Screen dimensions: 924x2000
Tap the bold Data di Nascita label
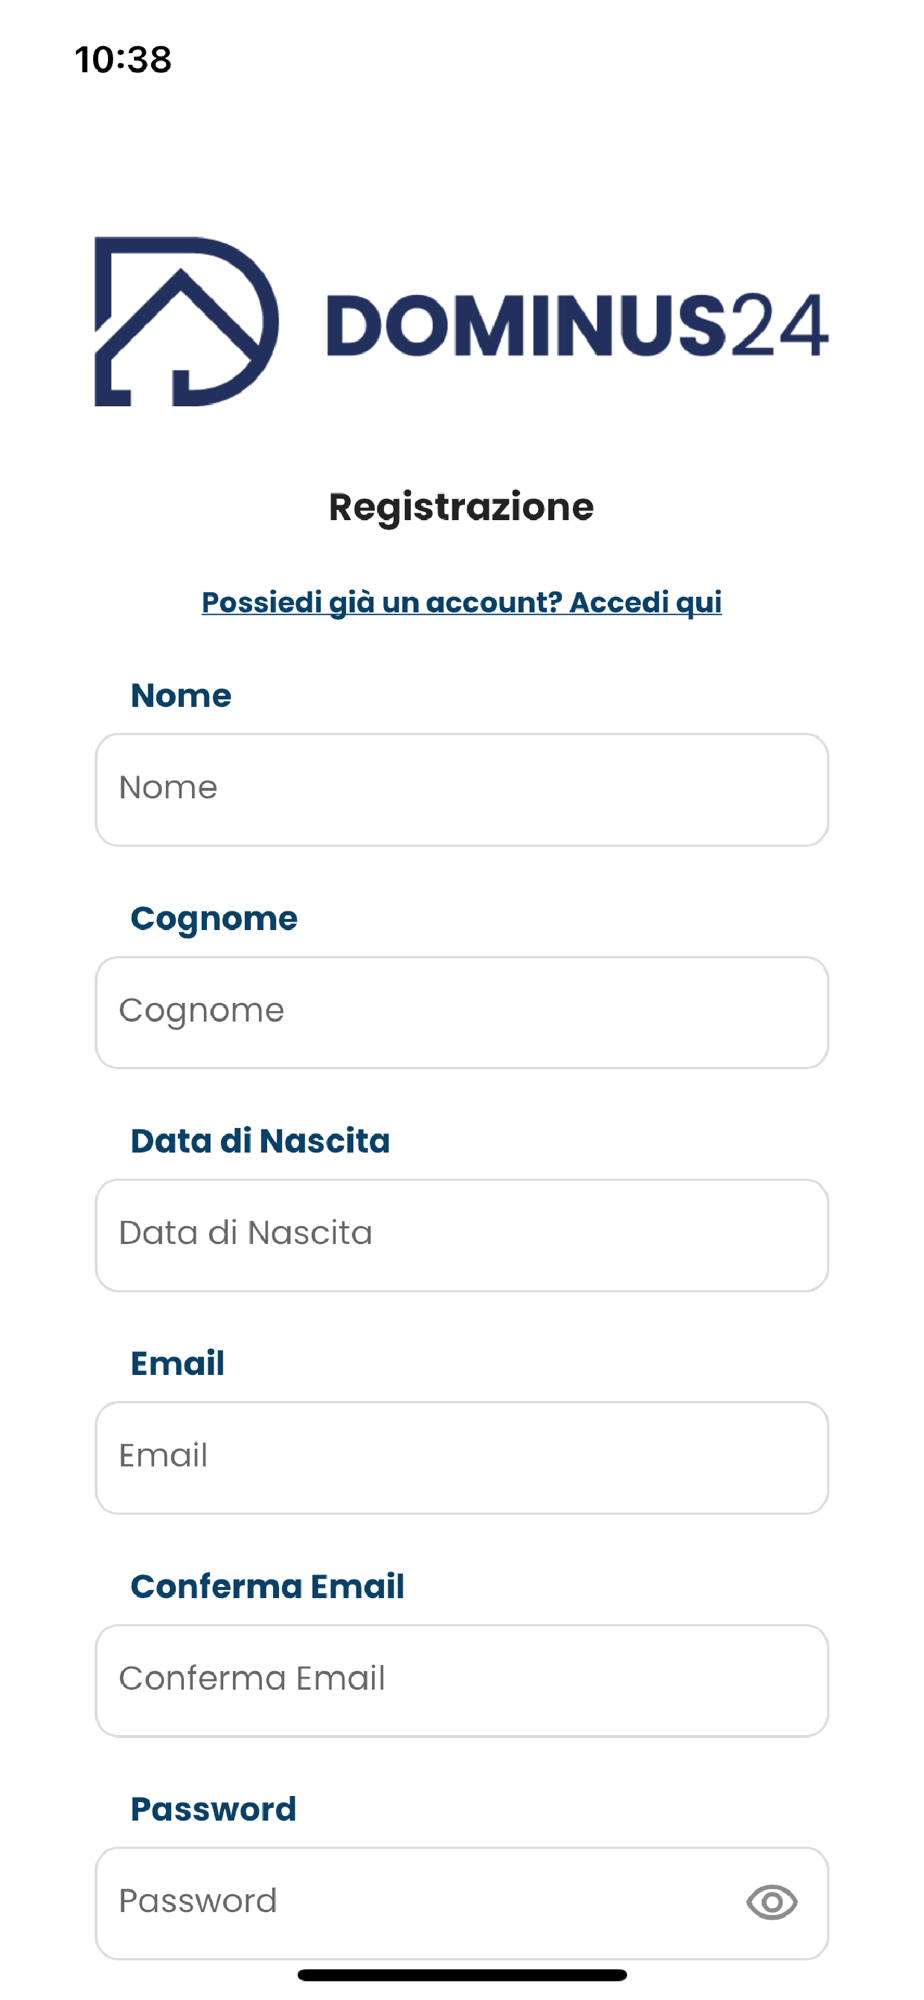click(260, 1141)
